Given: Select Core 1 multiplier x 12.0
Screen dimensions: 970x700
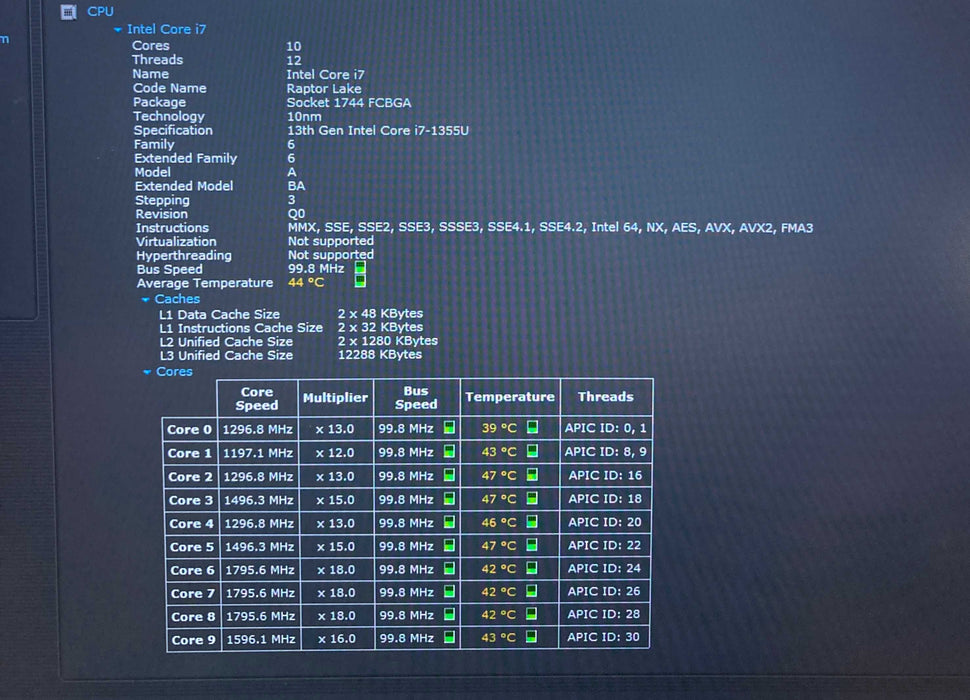Looking at the screenshot, I should point(335,453).
